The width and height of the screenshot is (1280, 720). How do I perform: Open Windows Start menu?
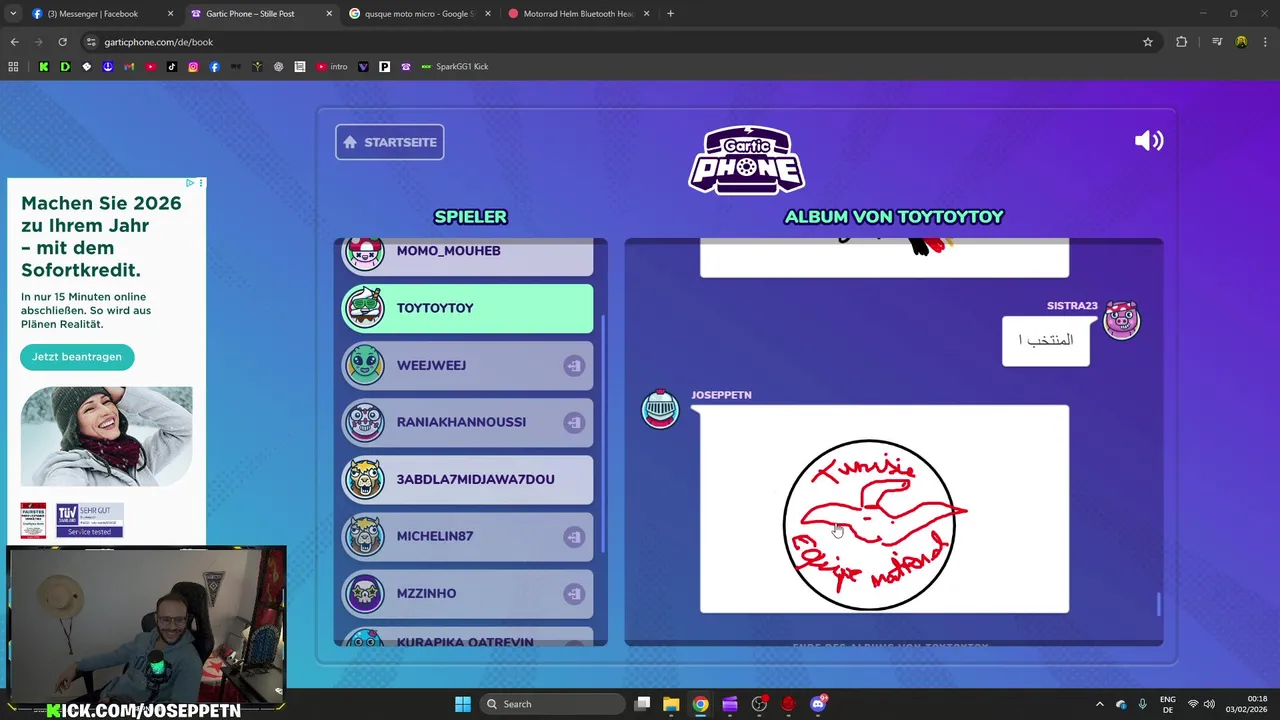pyautogui.click(x=463, y=704)
